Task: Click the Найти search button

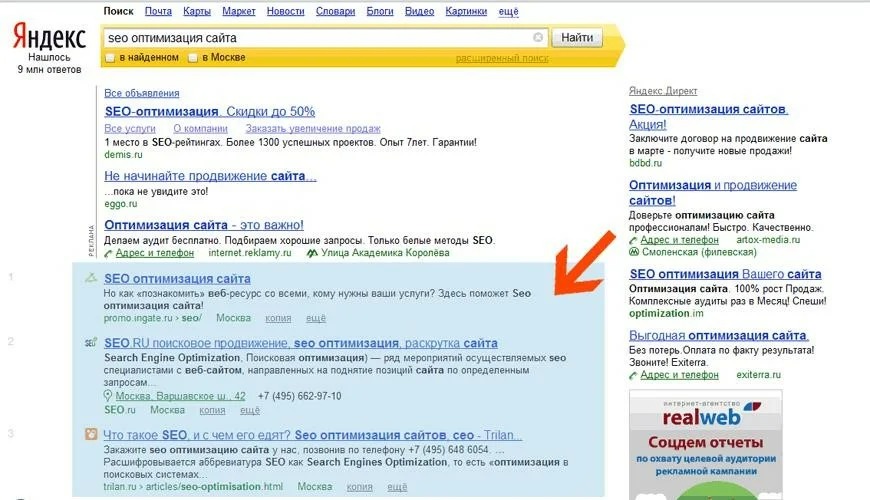Action: (577, 37)
